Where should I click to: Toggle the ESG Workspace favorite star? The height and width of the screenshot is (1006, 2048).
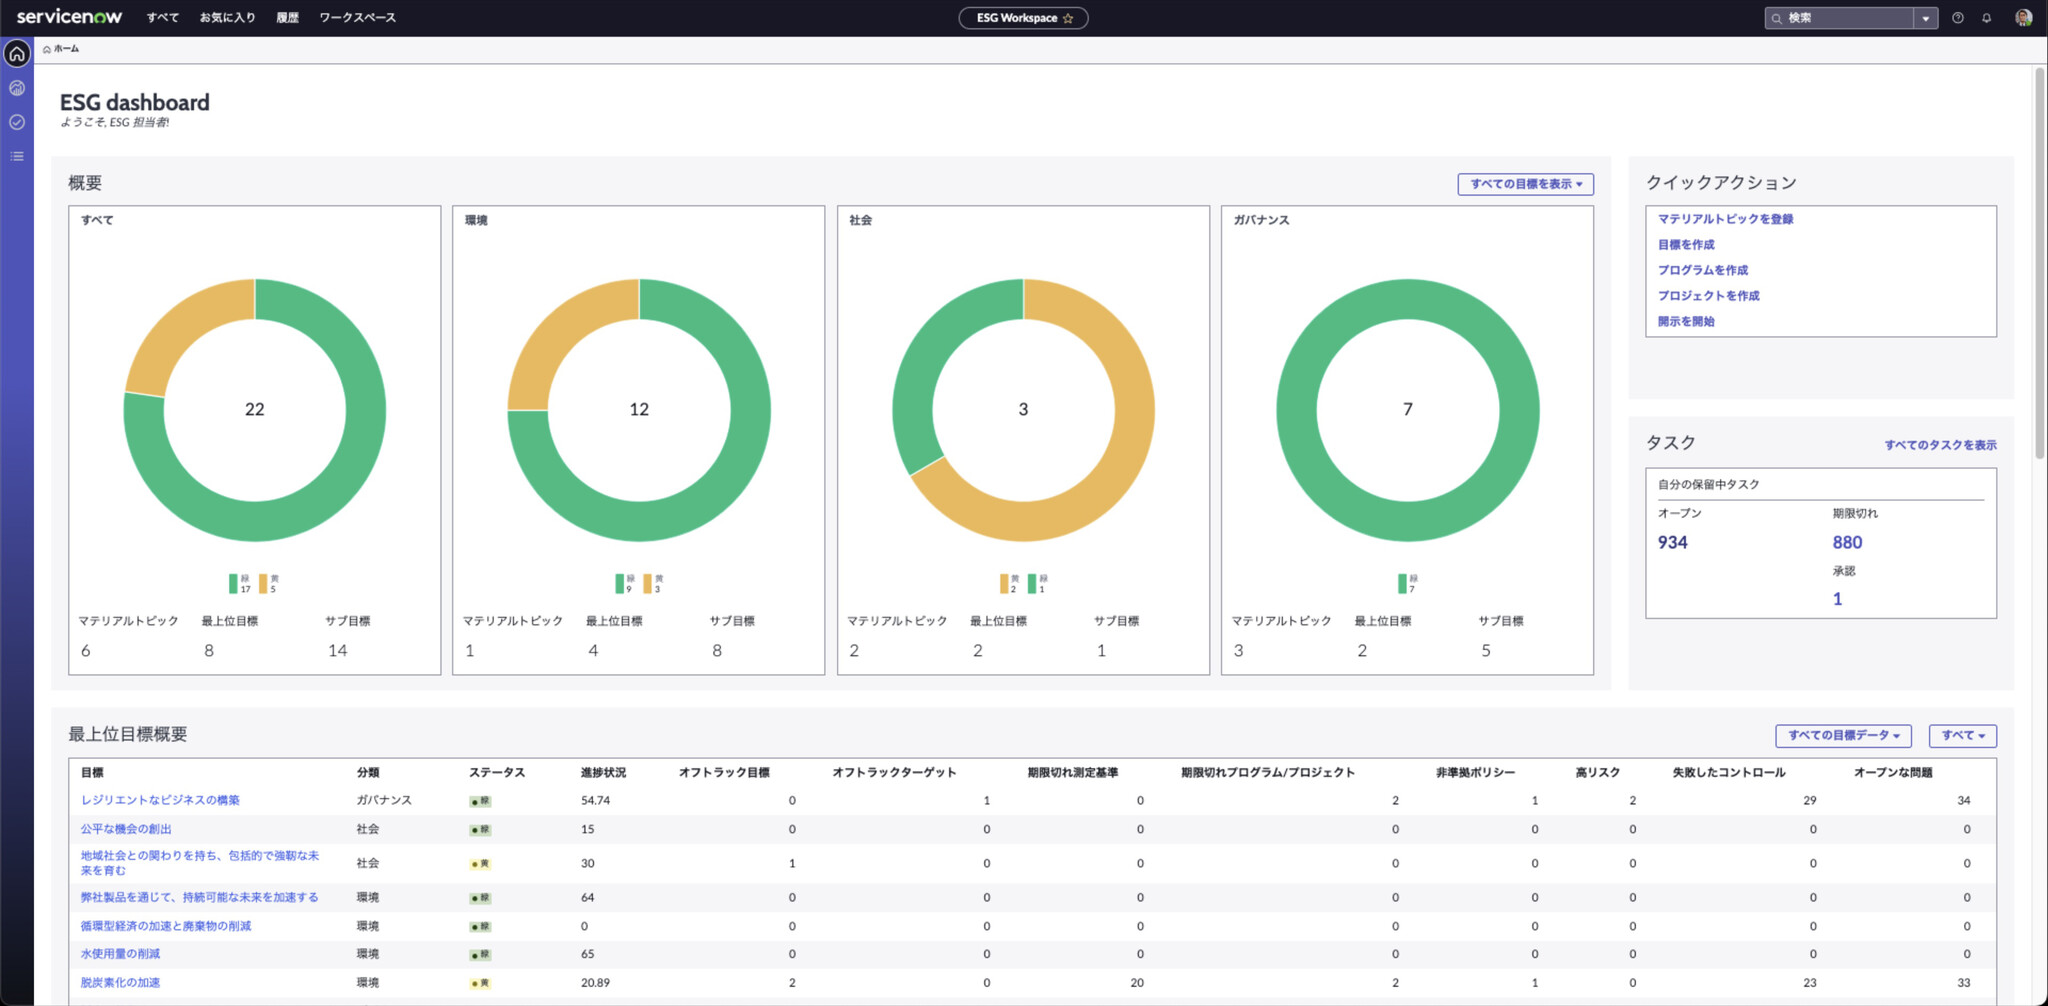click(1068, 17)
